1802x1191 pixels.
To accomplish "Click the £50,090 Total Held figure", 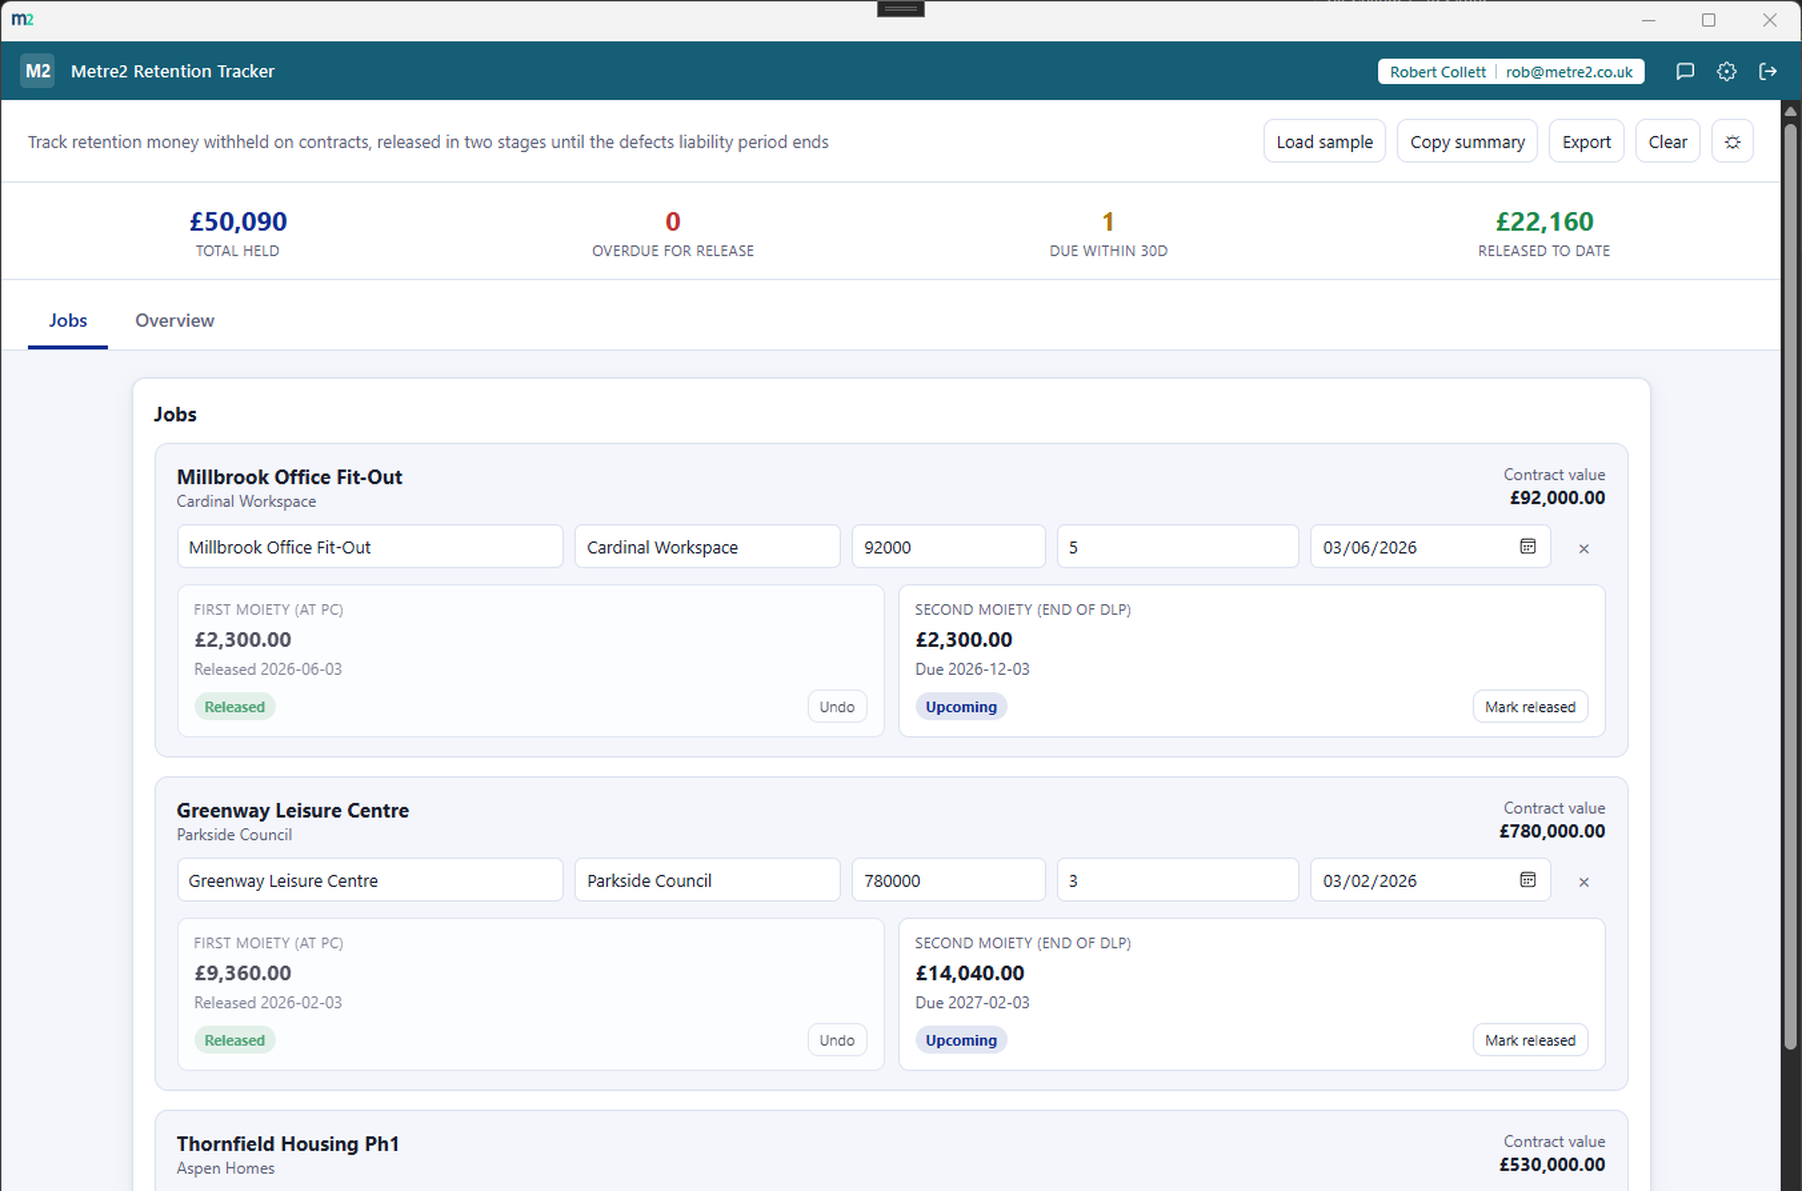I will coord(238,221).
